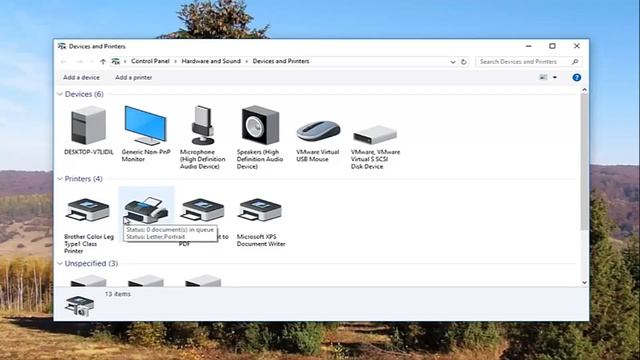The width and height of the screenshot is (640, 360).
Task: Collapse the Unspecified (3) group
Action: pos(60,264)
